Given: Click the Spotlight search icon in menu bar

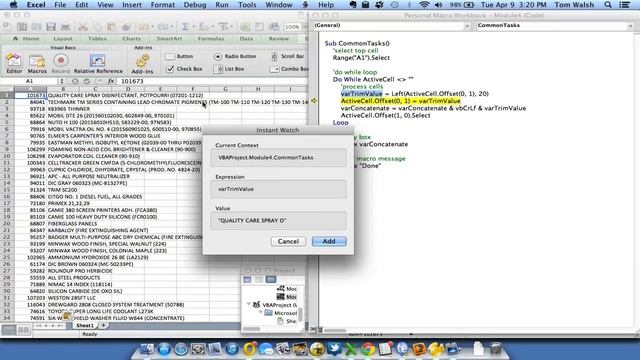Looking at the screenshot, I should 608,5.
